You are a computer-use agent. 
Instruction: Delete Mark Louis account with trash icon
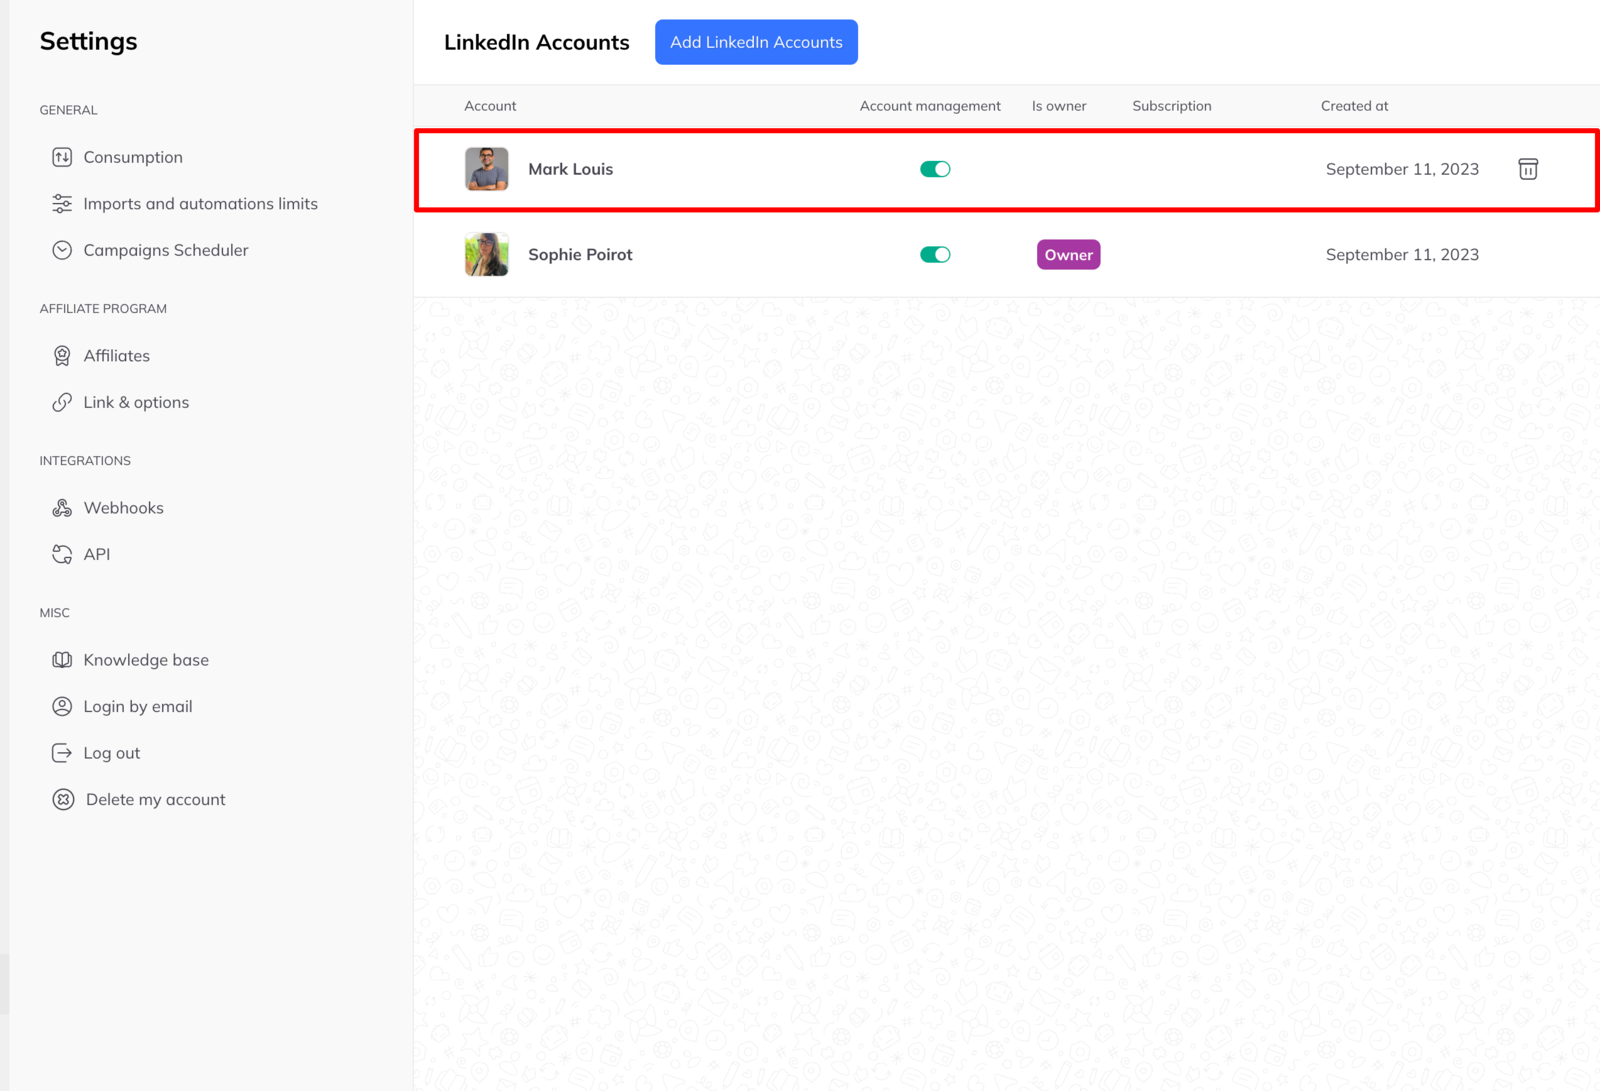coord(1528,169)
